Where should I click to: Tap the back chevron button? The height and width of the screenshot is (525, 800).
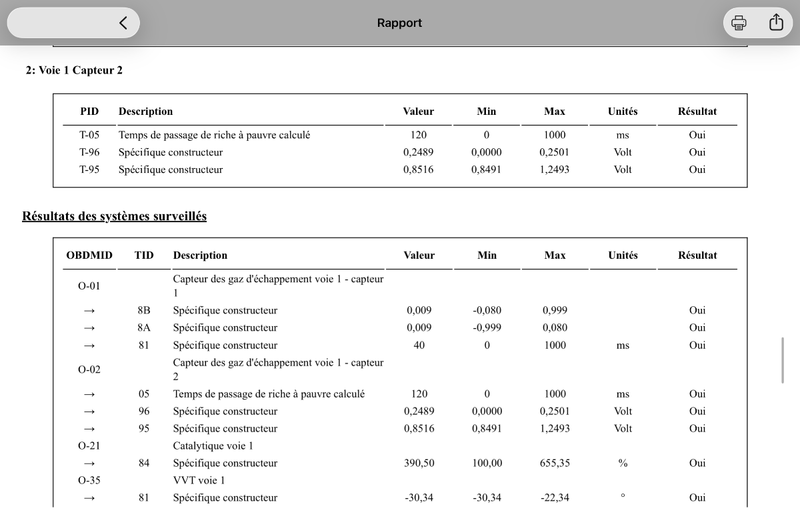[x=123, y=22]
